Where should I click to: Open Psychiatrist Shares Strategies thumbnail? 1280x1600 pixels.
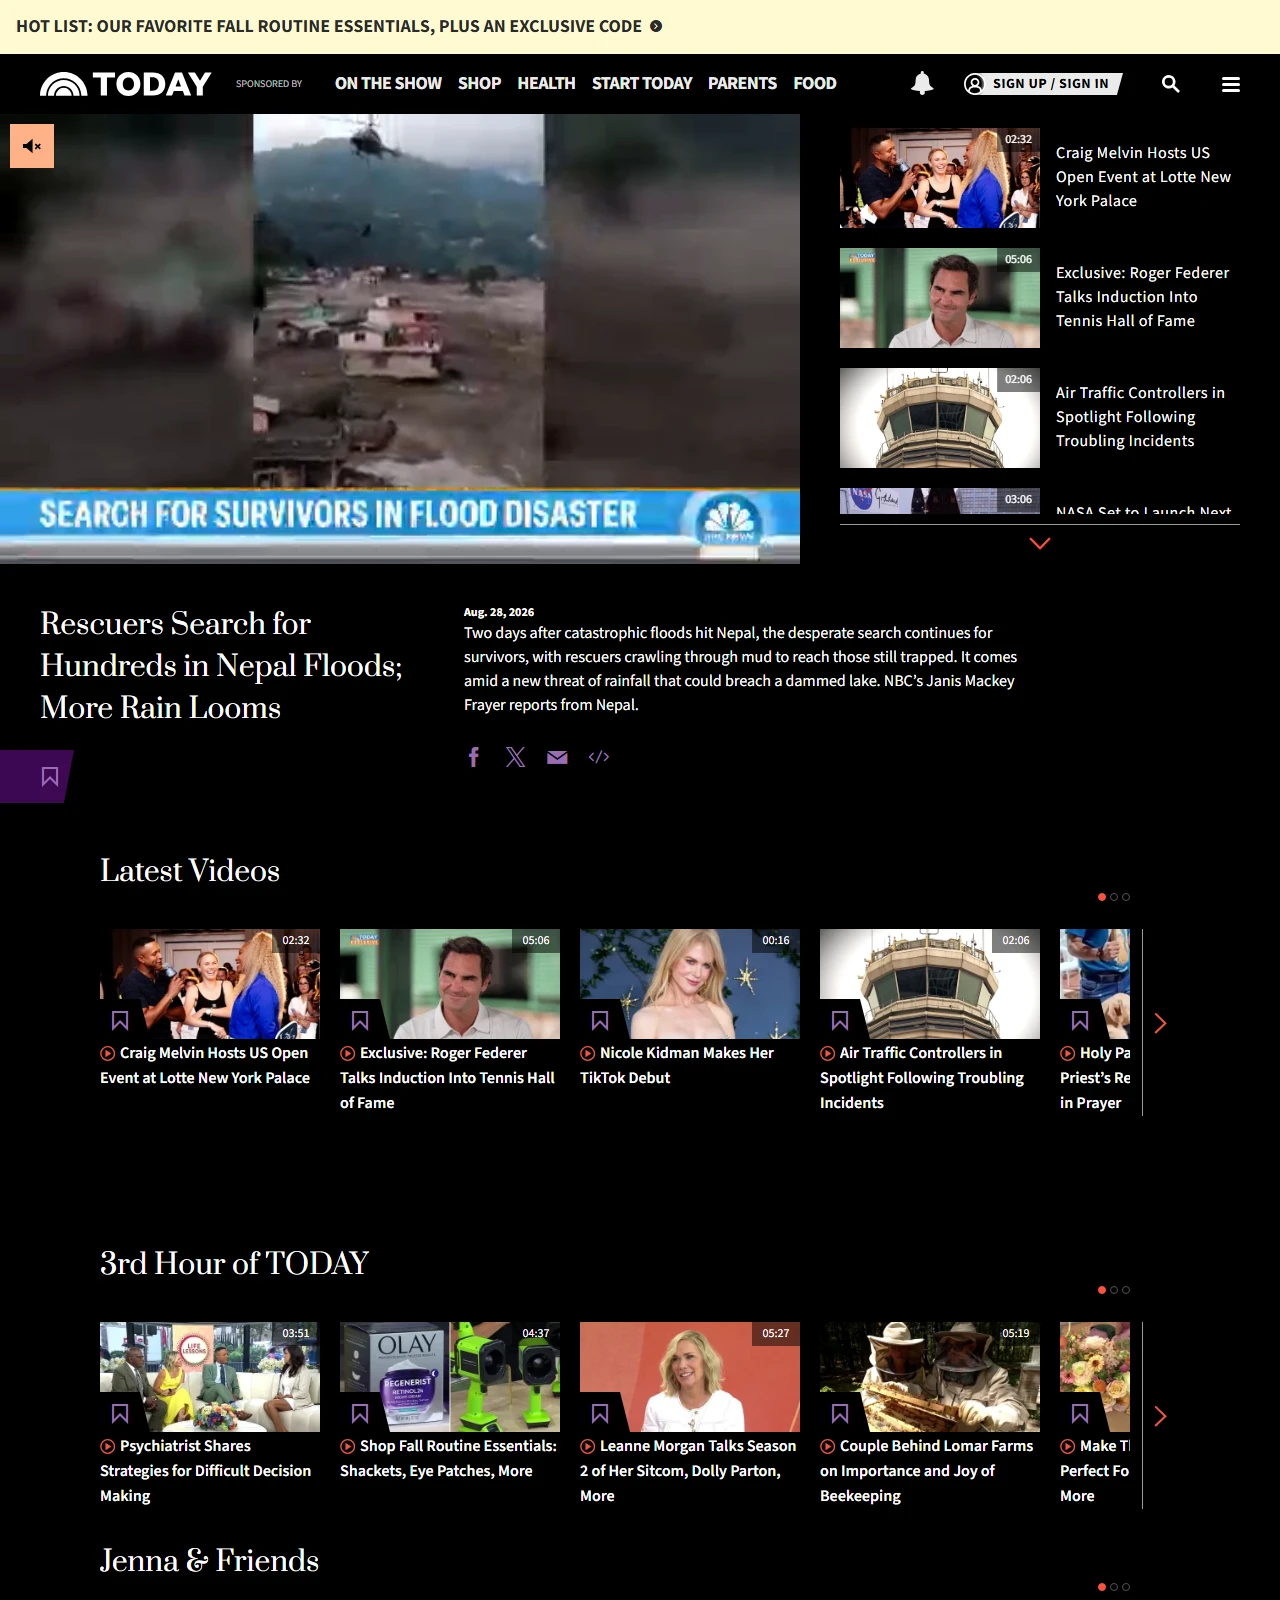(210, 1377)
